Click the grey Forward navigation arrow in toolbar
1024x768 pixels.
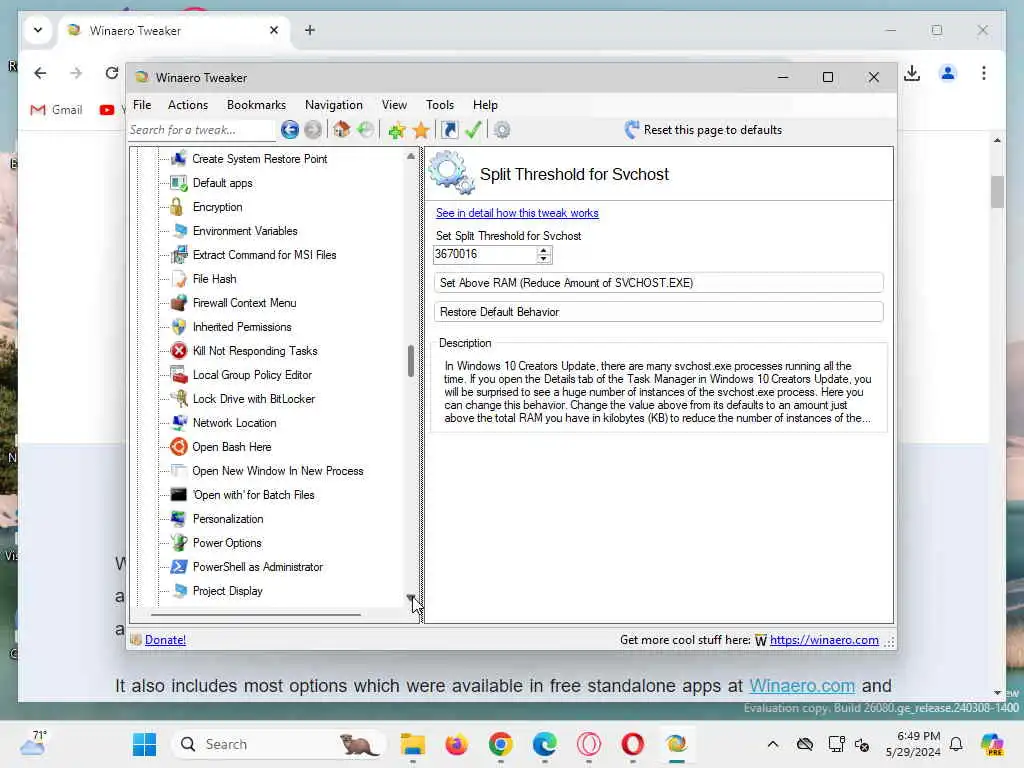(x=313, y=130)
